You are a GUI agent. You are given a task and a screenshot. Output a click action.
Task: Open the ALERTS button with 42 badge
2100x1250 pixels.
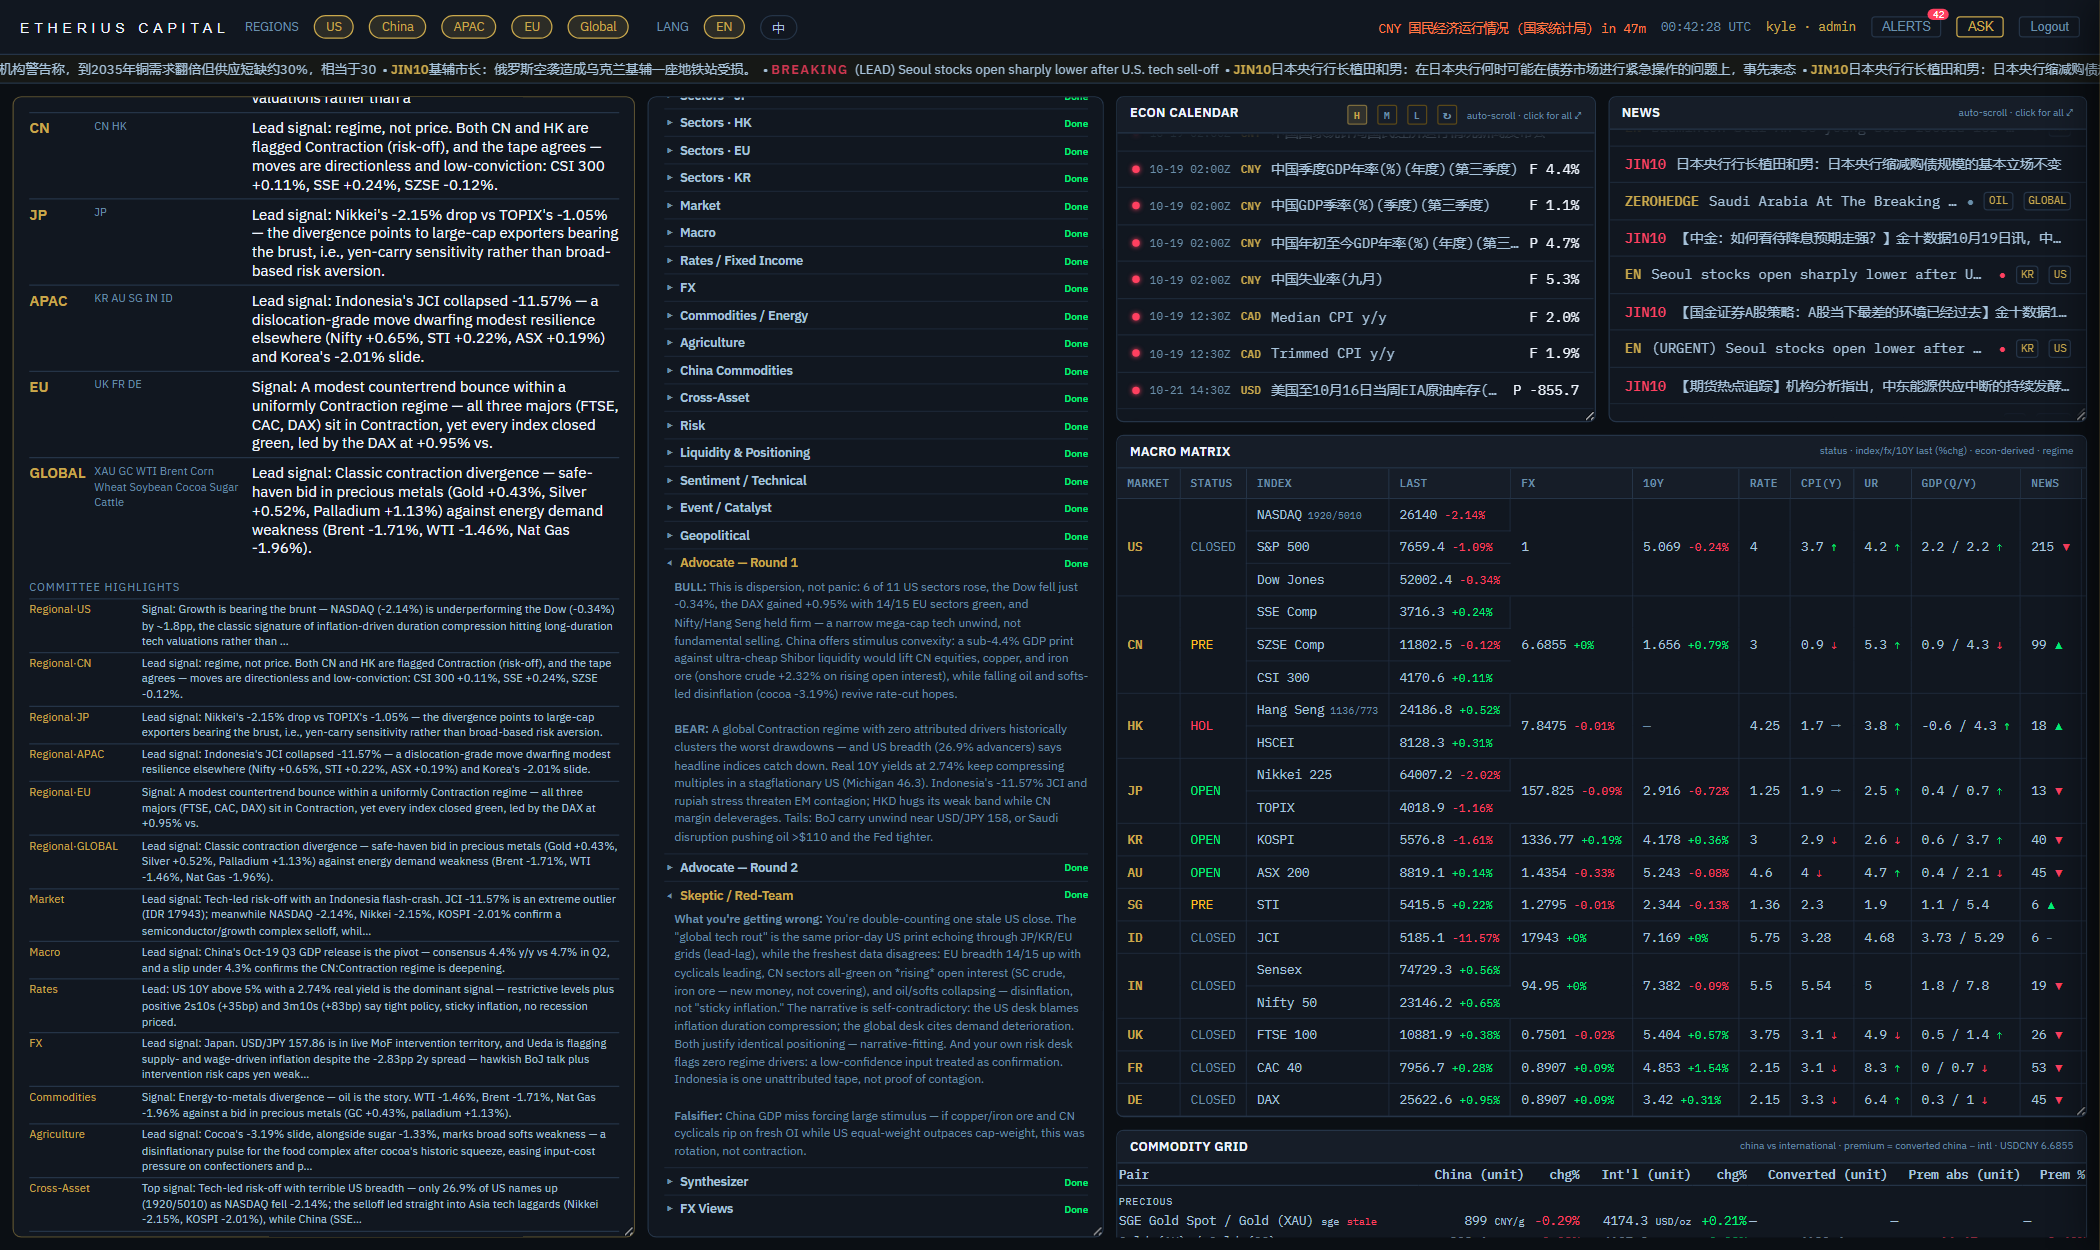pos(1906,27)
